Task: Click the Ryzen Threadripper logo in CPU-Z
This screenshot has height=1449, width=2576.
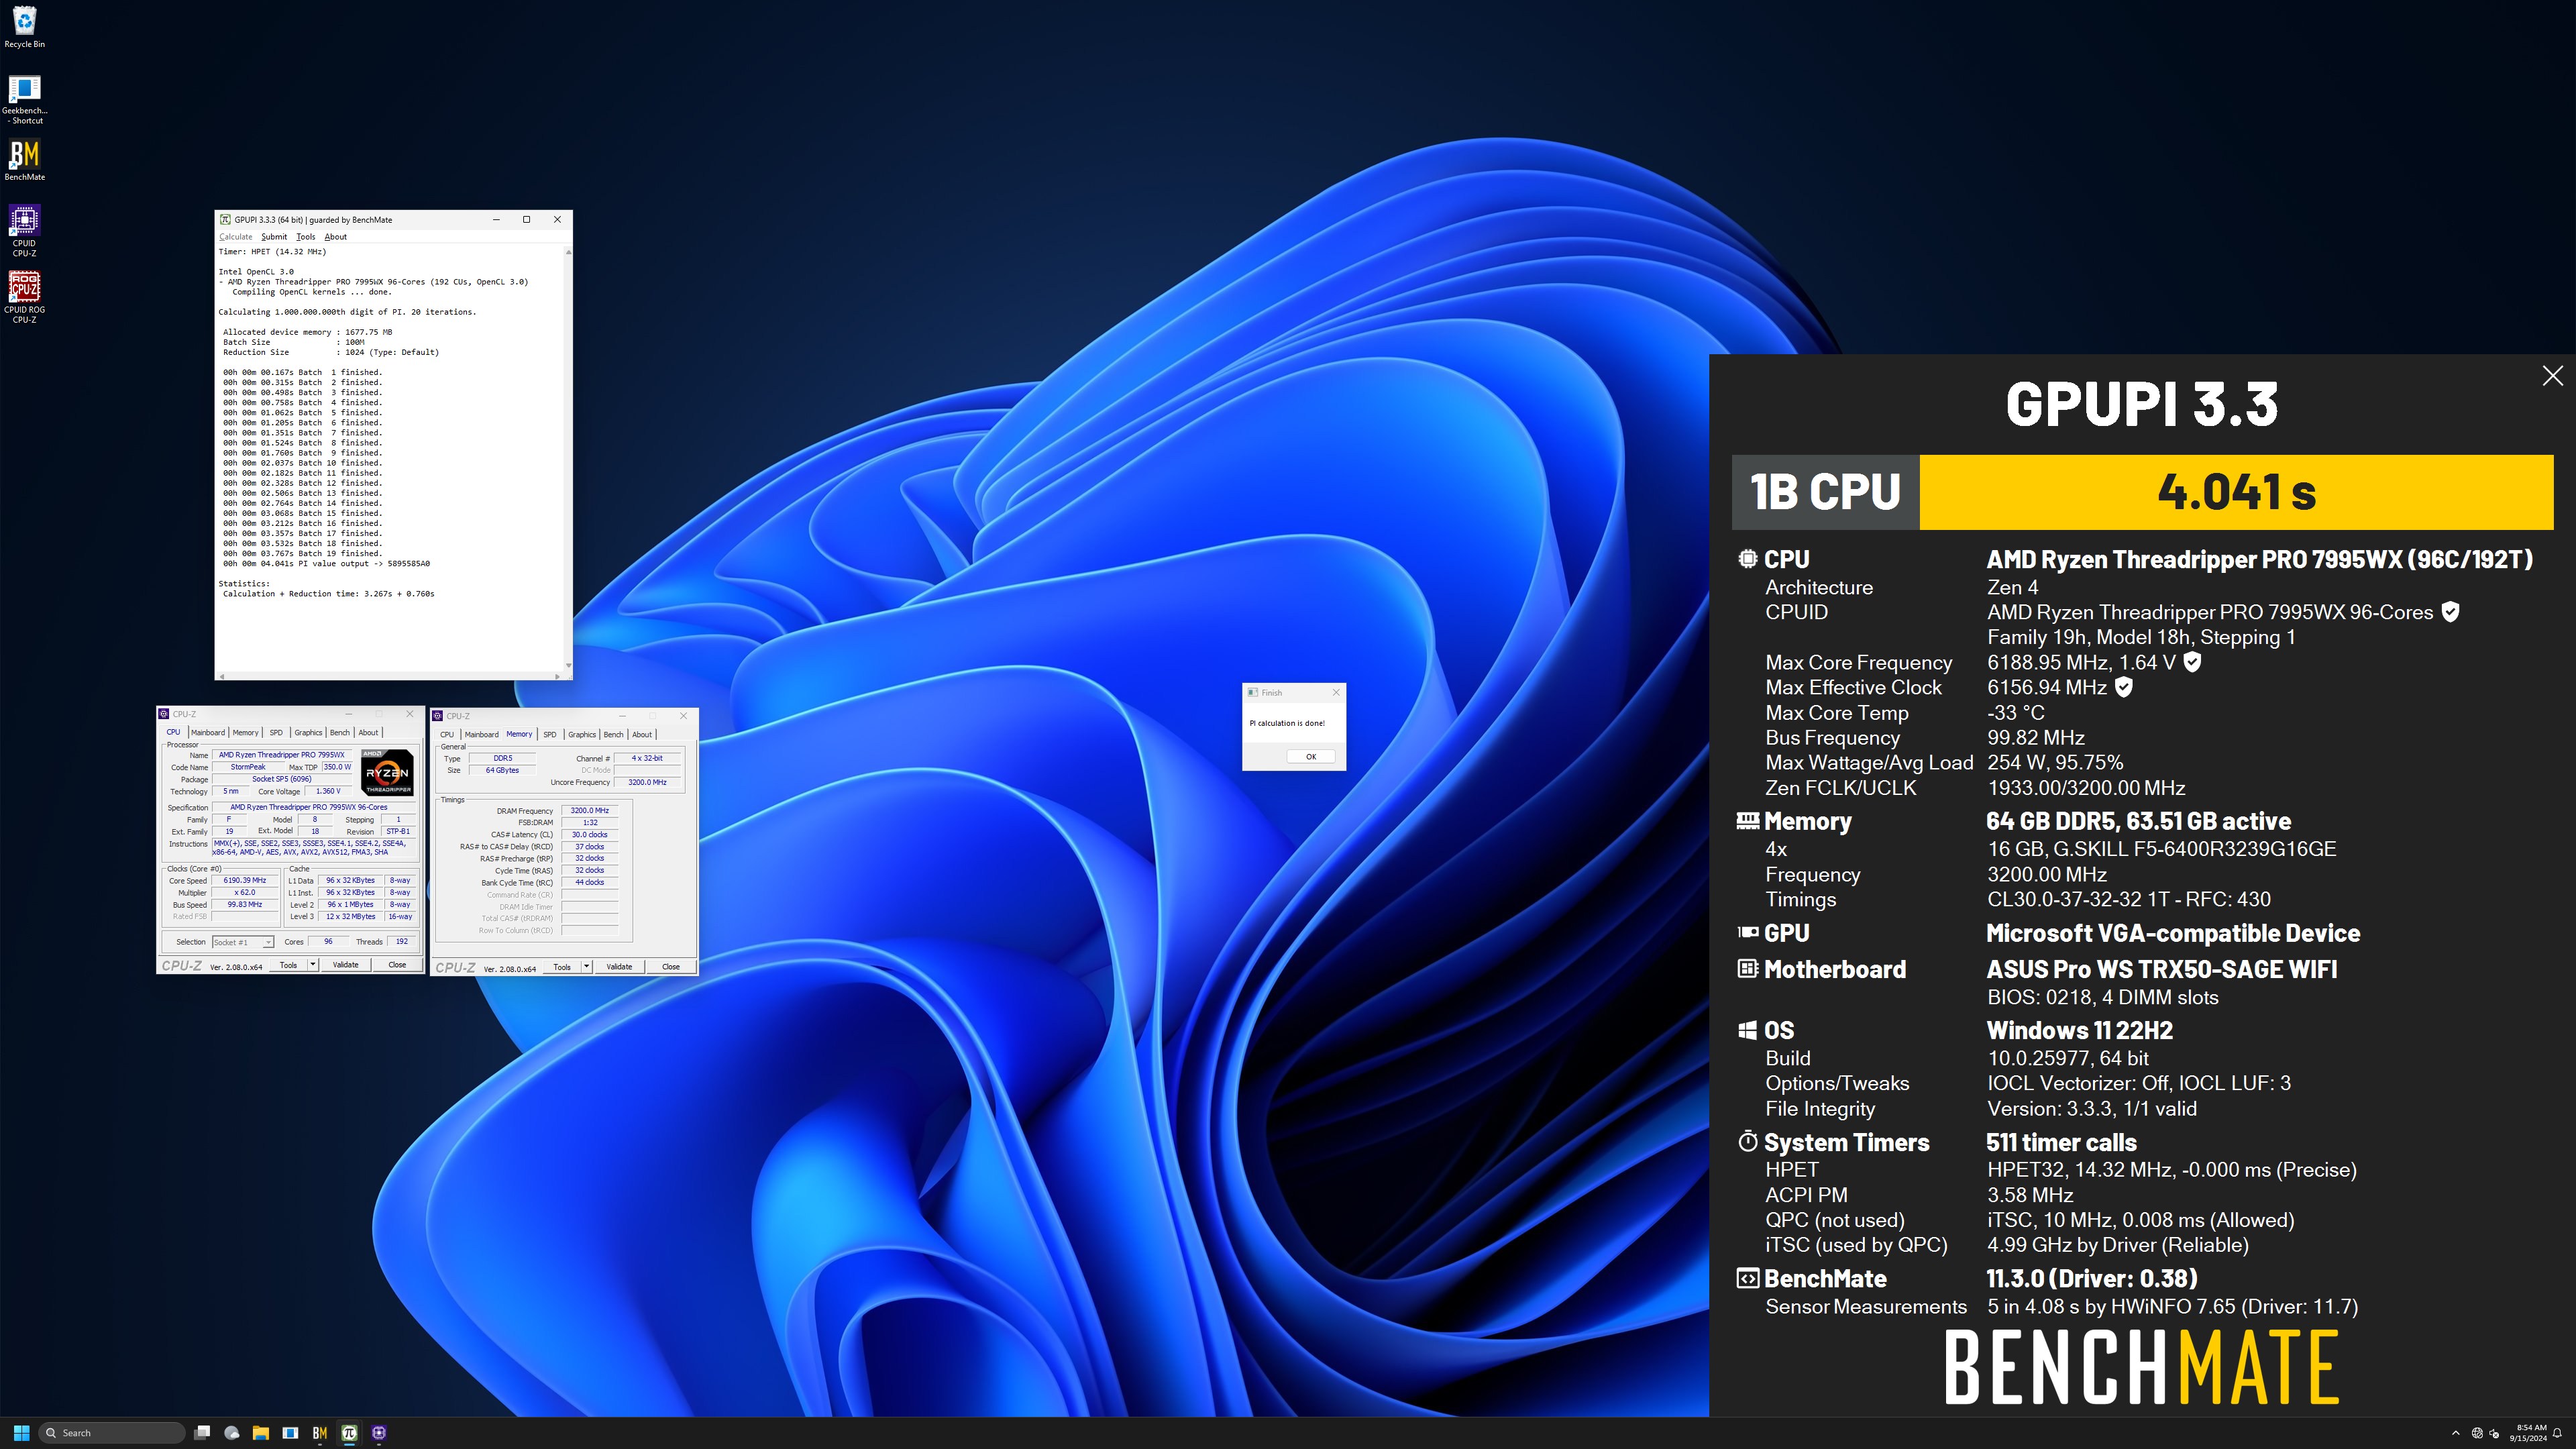Action: pos(388,772)
